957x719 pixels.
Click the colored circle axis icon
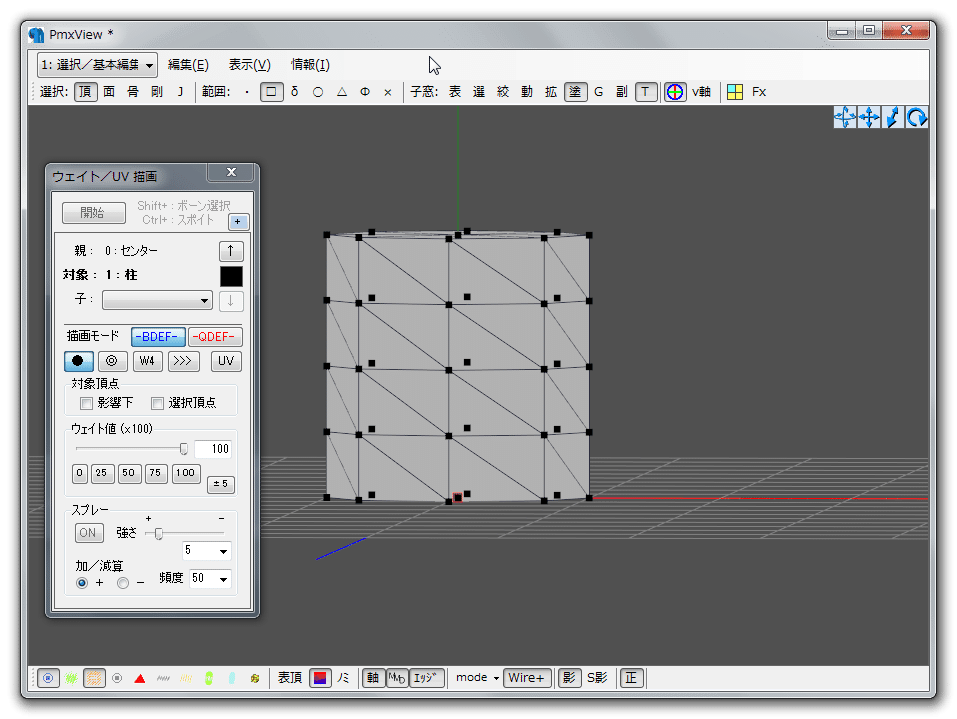coord(675,92)
